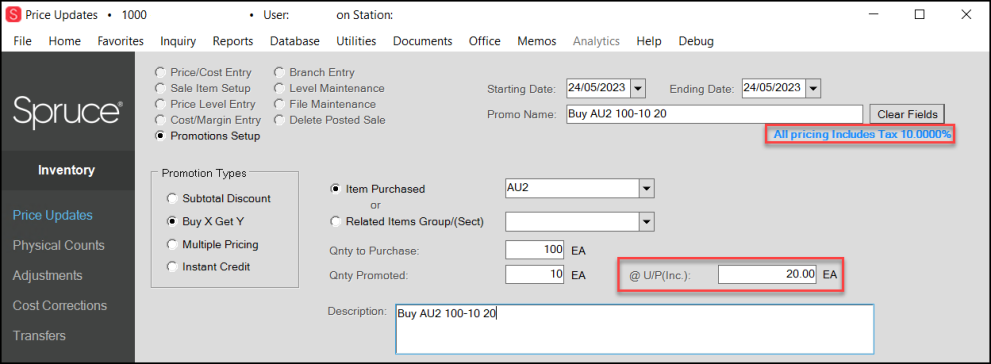Choose the Multiple Pricing radio option
The height and width of the screenshot is (364, 991).
[172, 244]
